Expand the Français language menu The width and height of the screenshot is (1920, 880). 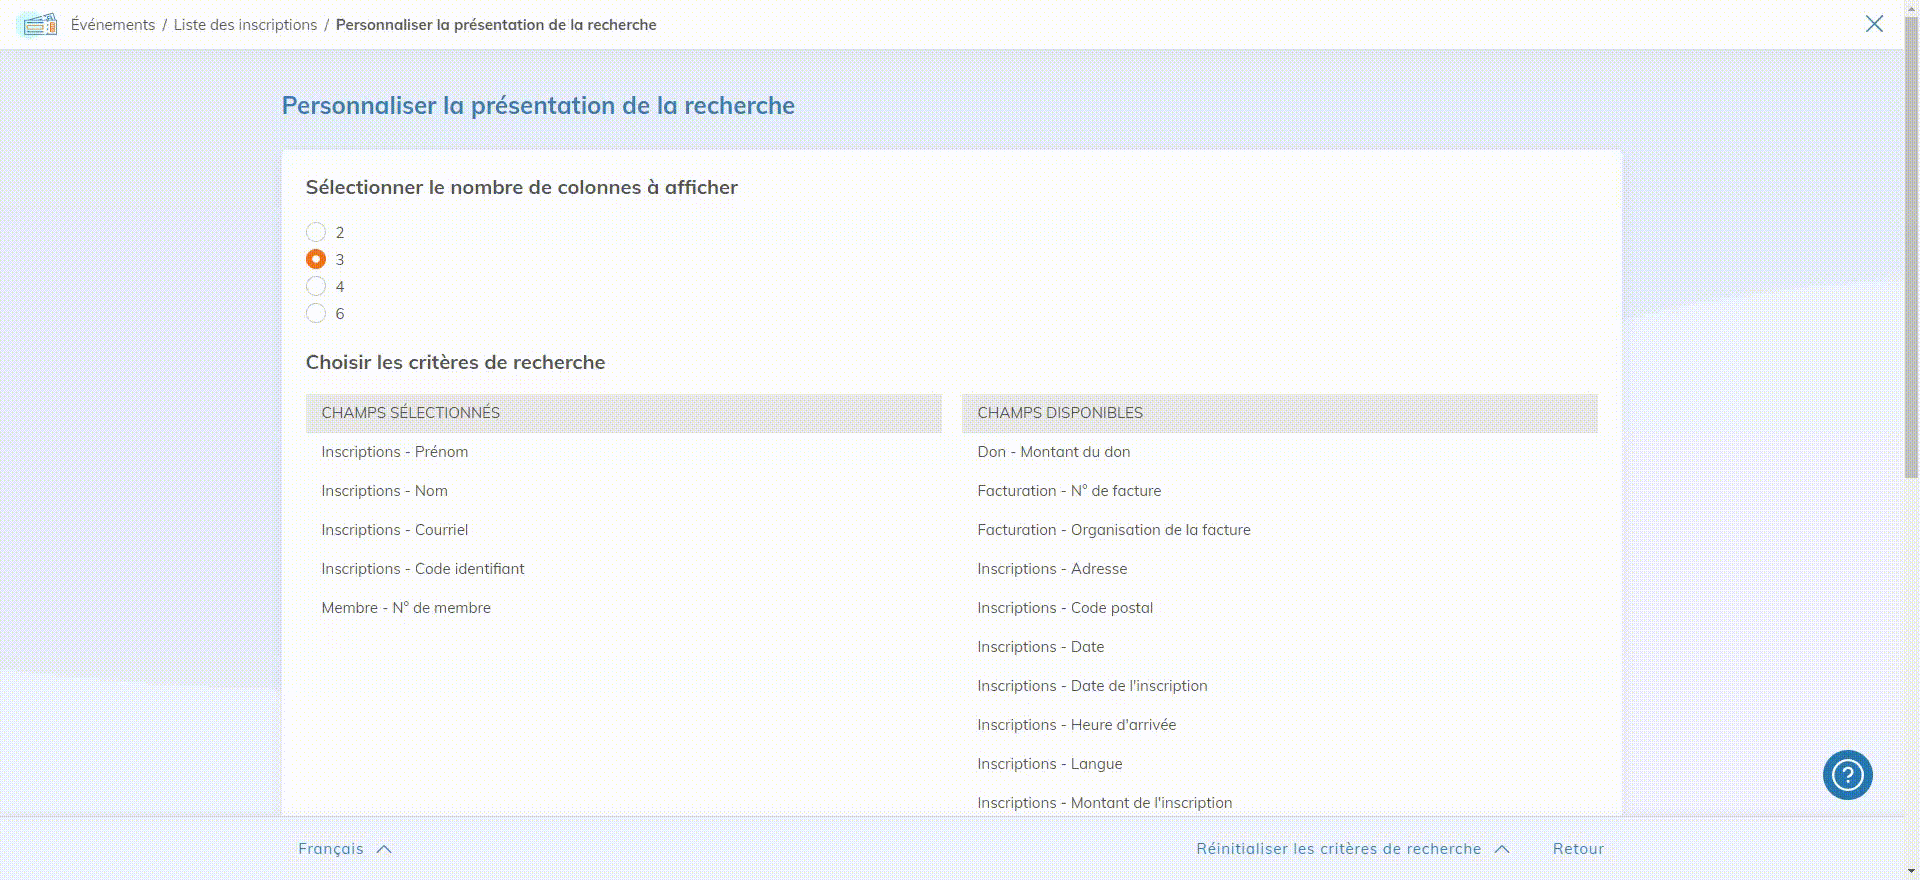pyautogui.click(x=344, y=849)
